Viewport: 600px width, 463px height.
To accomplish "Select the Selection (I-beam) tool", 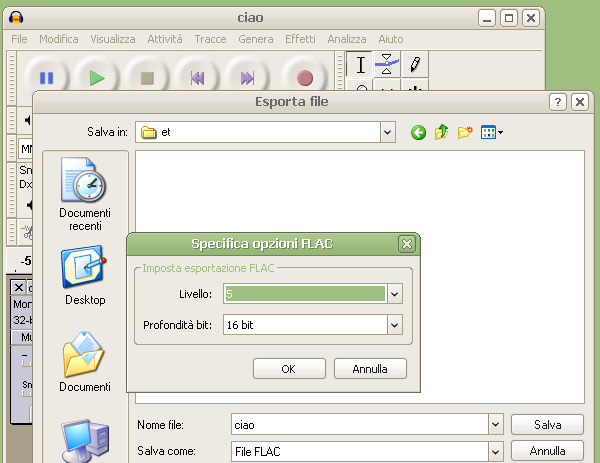I will [361, 66].
